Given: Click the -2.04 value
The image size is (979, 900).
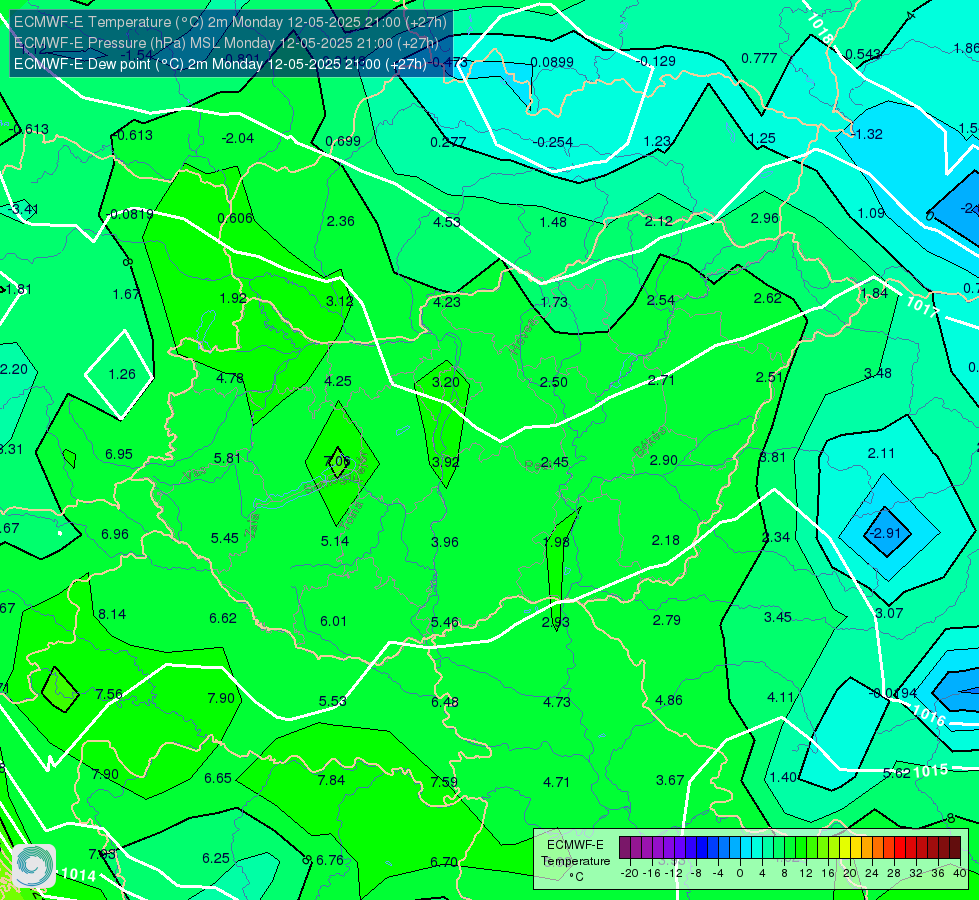Looking at the screenshot, I should pyautogui.click(x=238, y=138).
